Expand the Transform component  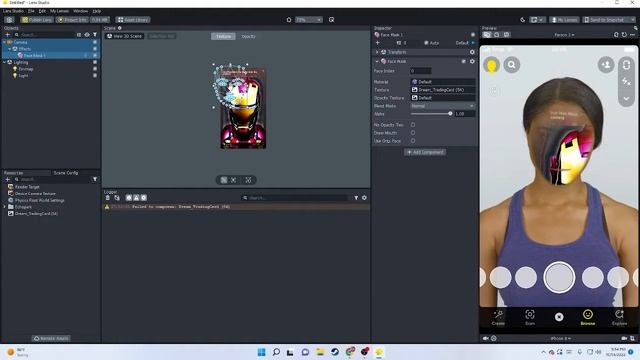click(x=377, y=52)
